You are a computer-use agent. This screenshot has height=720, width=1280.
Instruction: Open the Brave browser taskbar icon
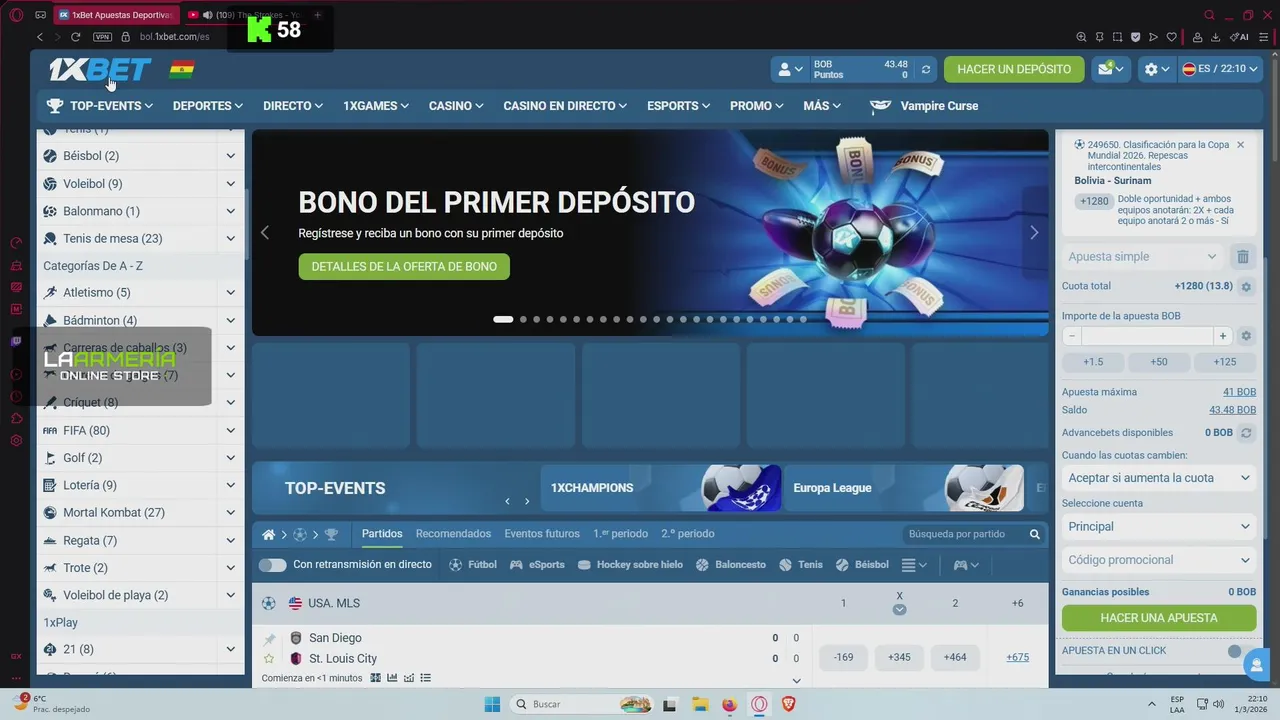789,704
